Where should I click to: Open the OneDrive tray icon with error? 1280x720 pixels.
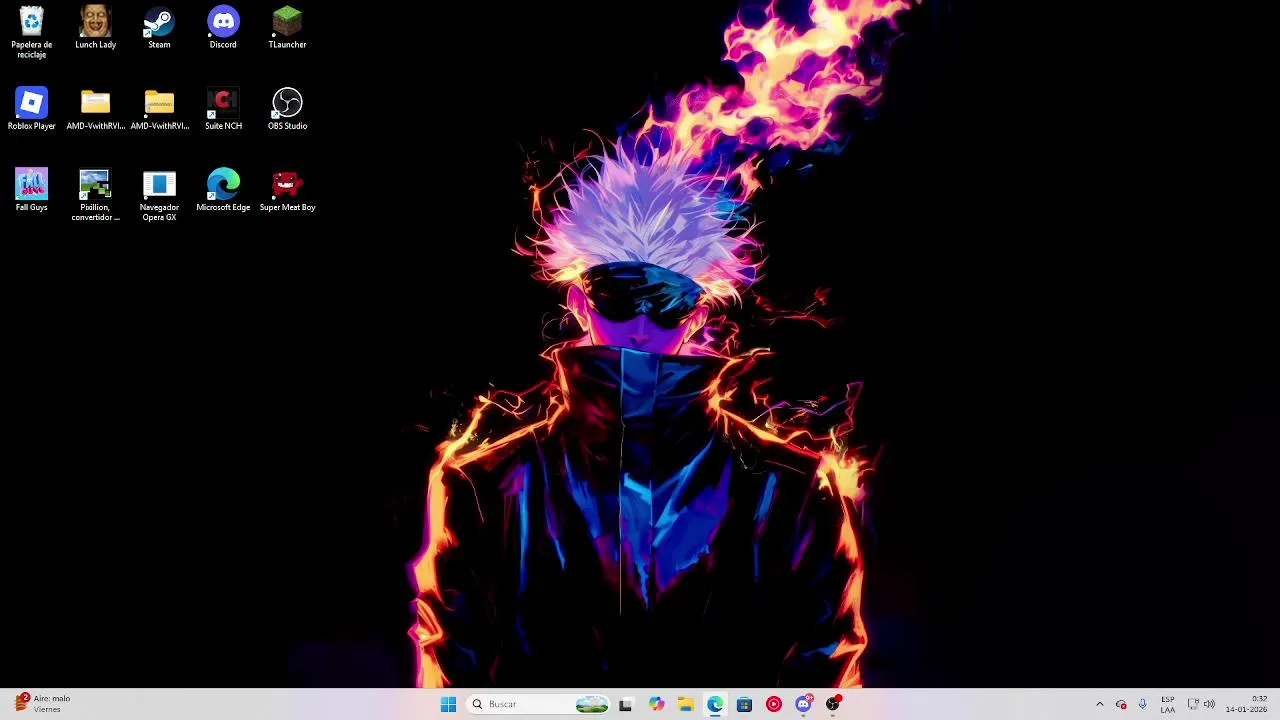point(1121,704)
